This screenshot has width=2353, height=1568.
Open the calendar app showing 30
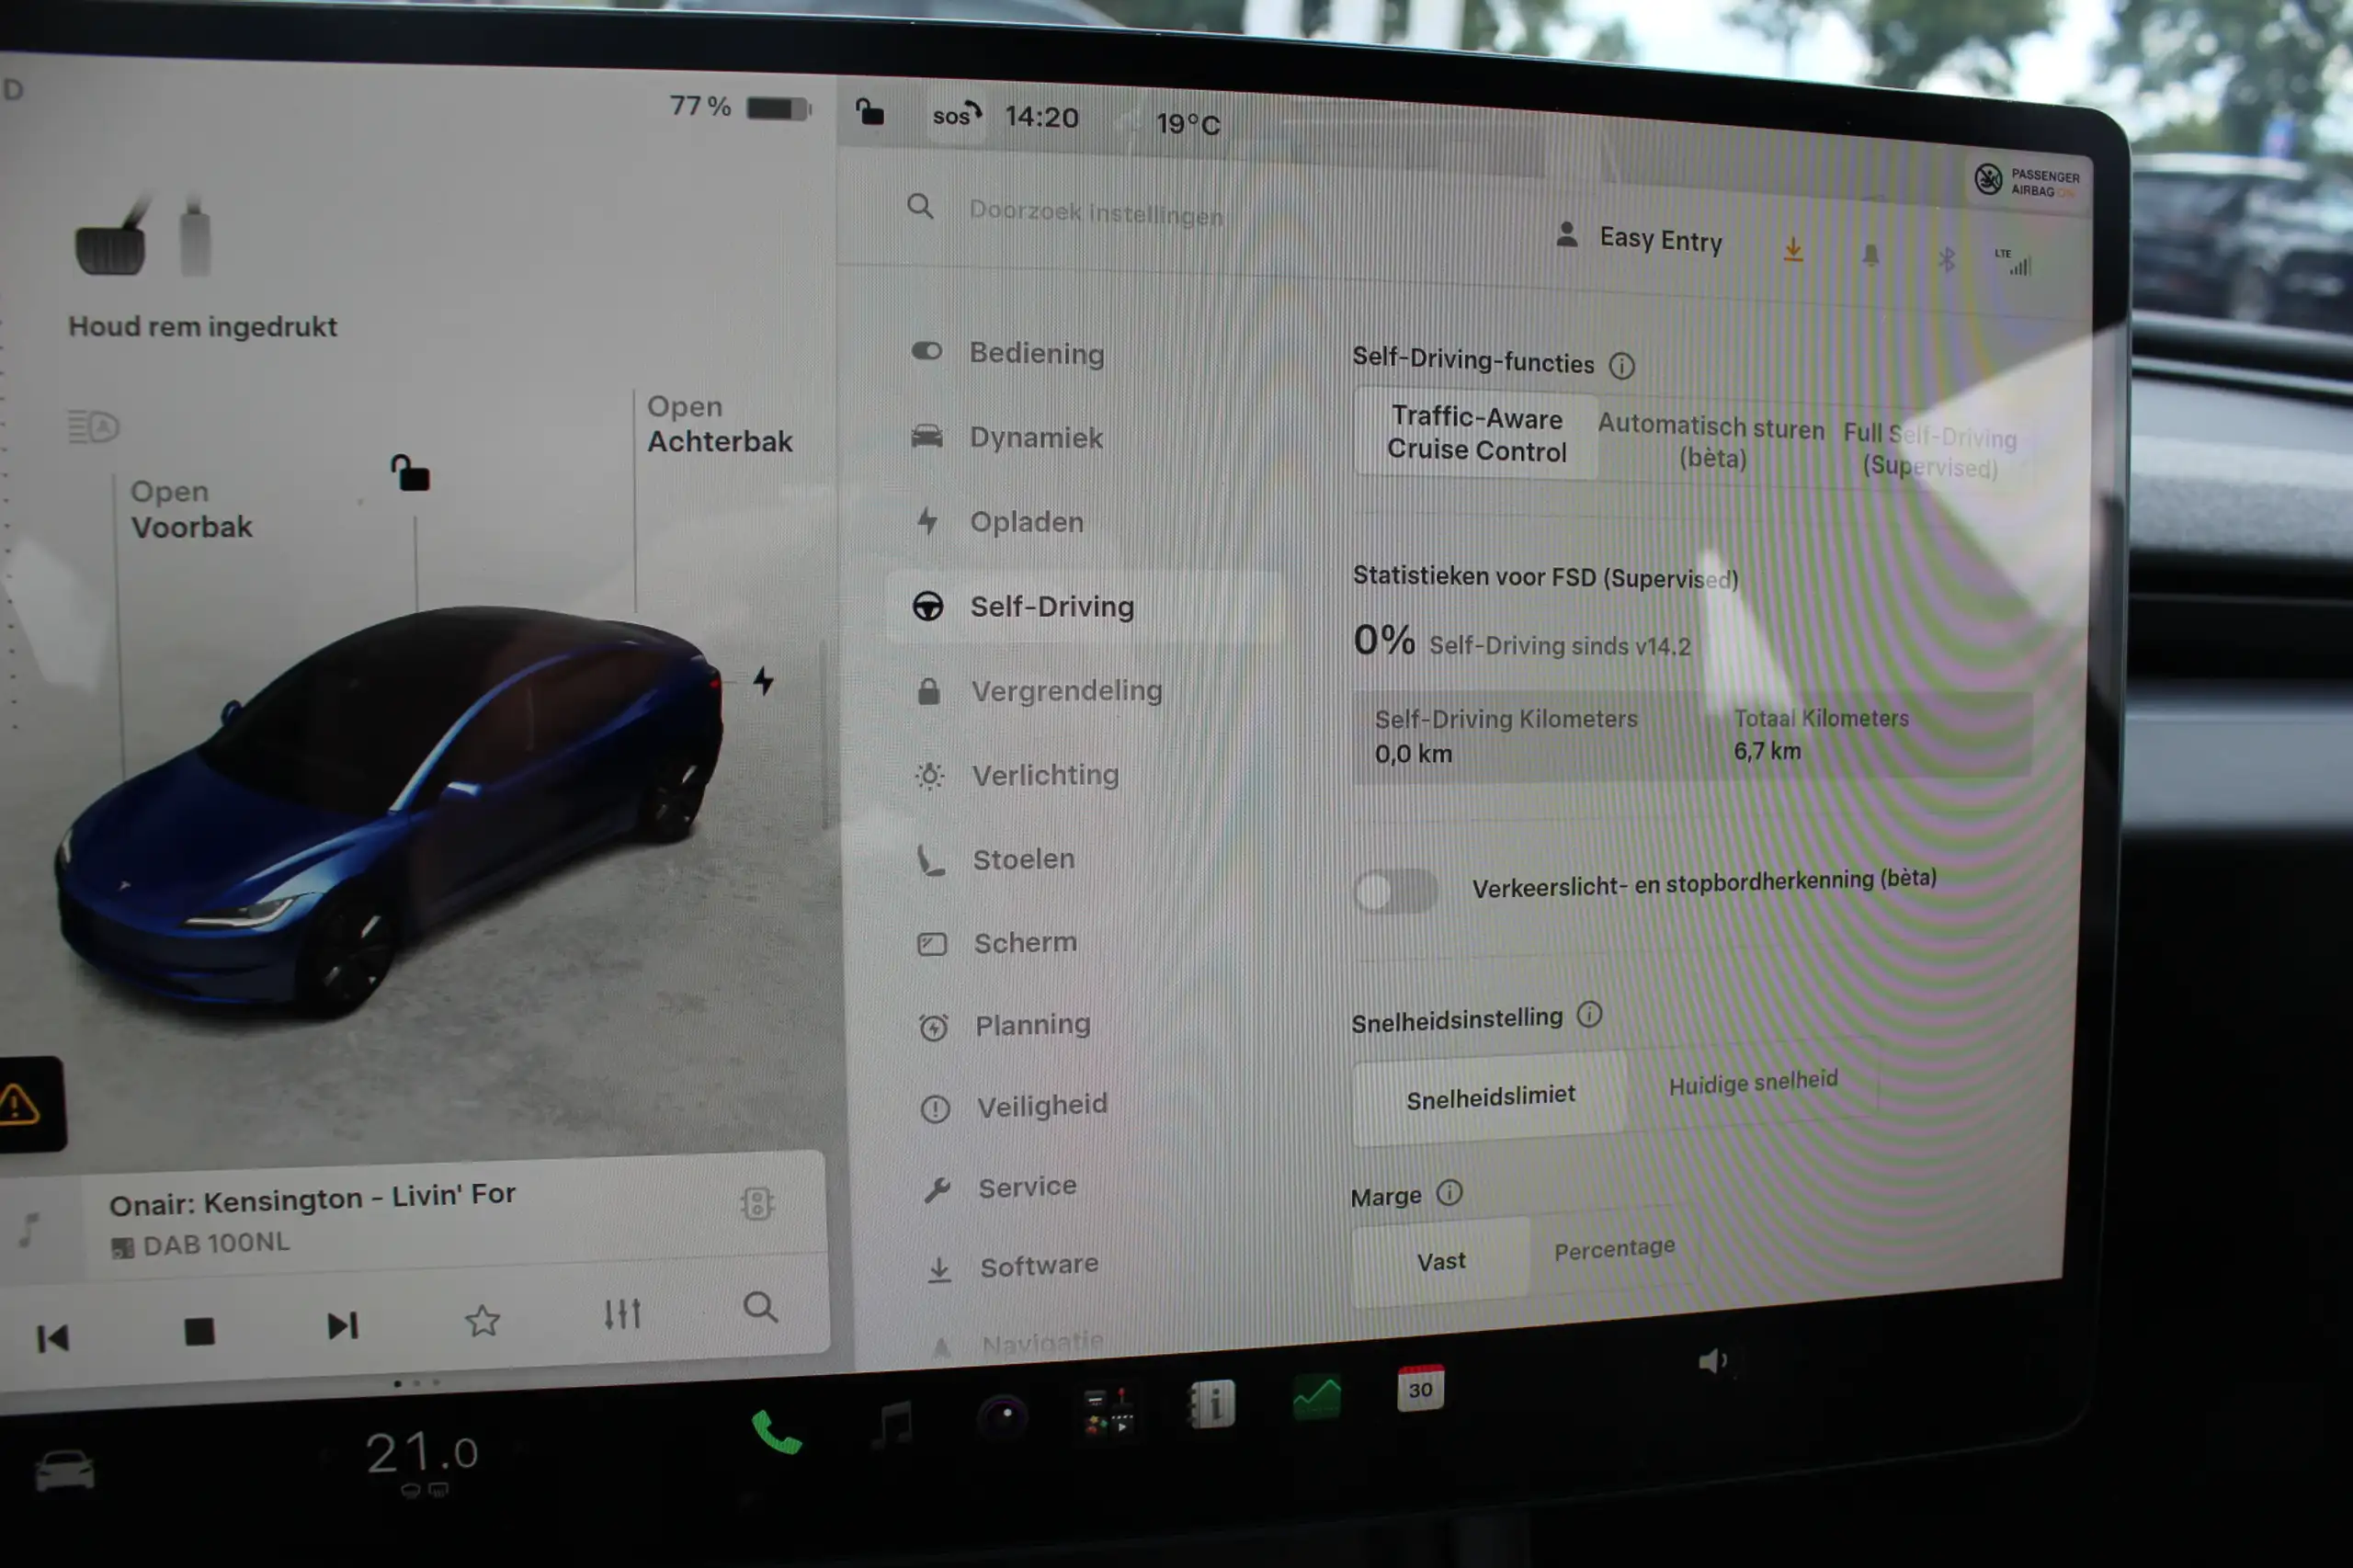pyautogui.click(x=1420, y=1388)
